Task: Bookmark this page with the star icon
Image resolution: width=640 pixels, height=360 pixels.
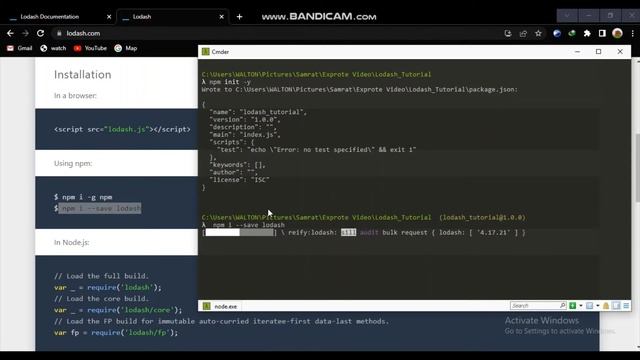Action: point(538,33)
